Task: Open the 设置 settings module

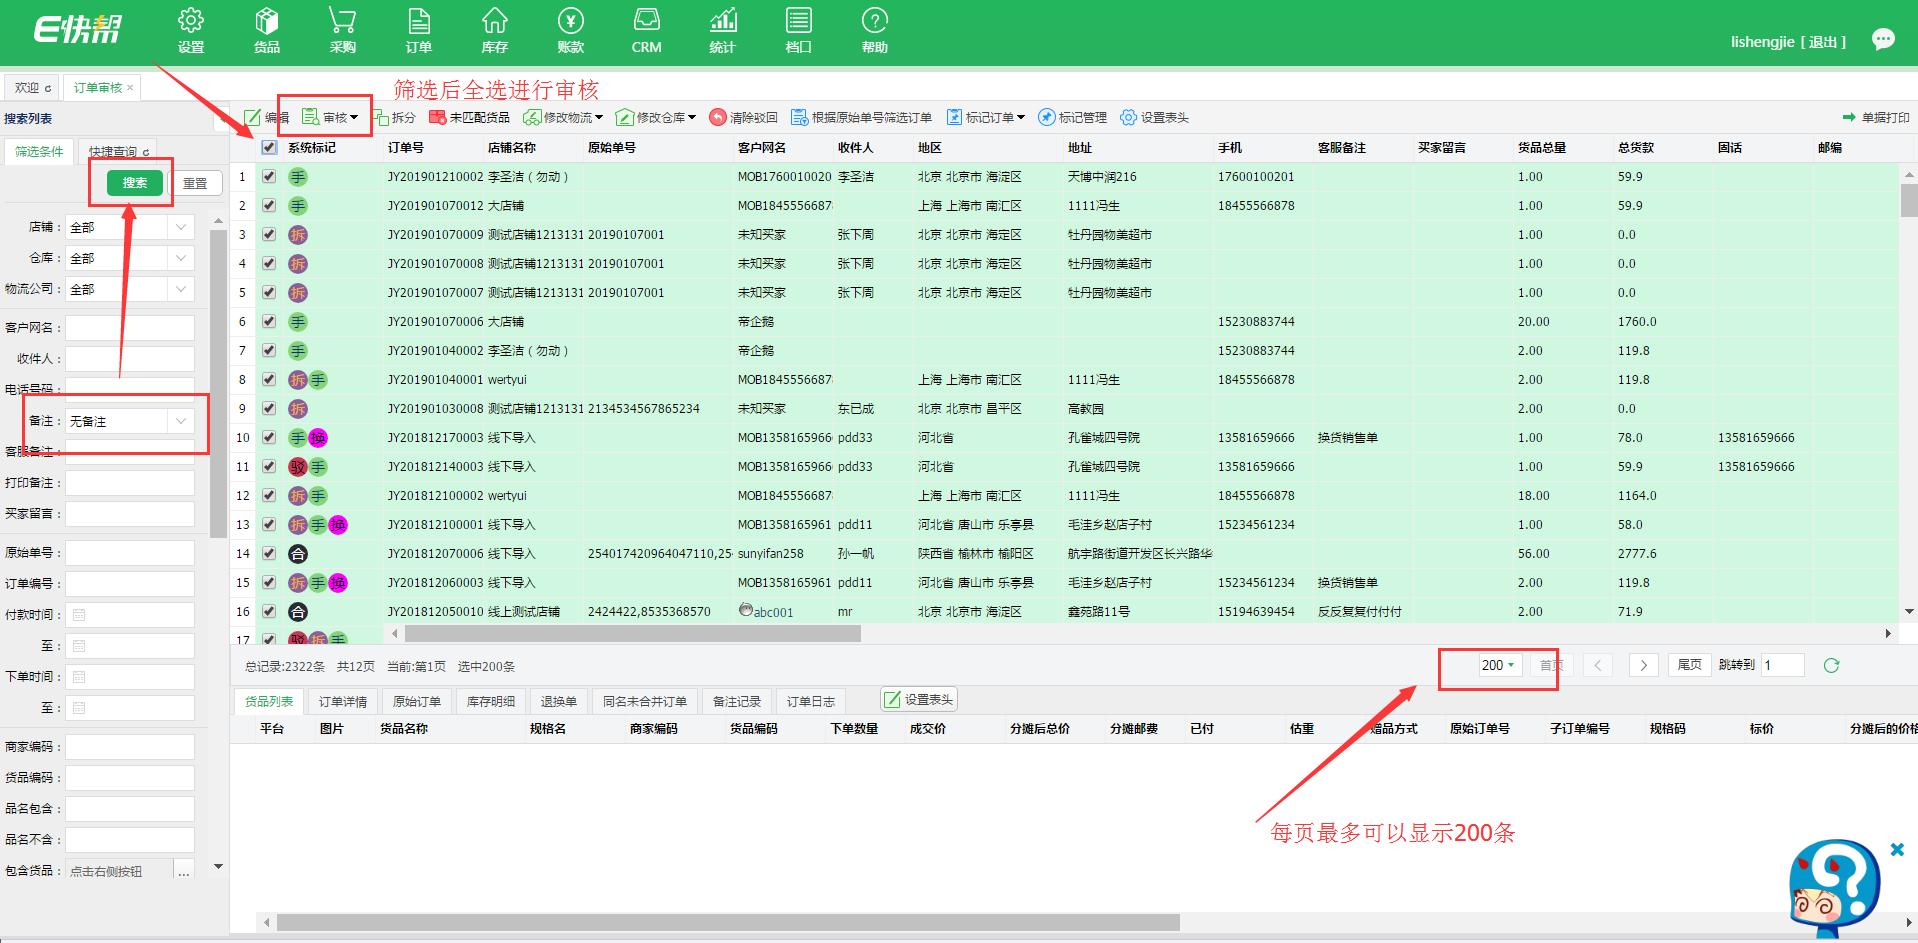Action: [x=191, y=32]
